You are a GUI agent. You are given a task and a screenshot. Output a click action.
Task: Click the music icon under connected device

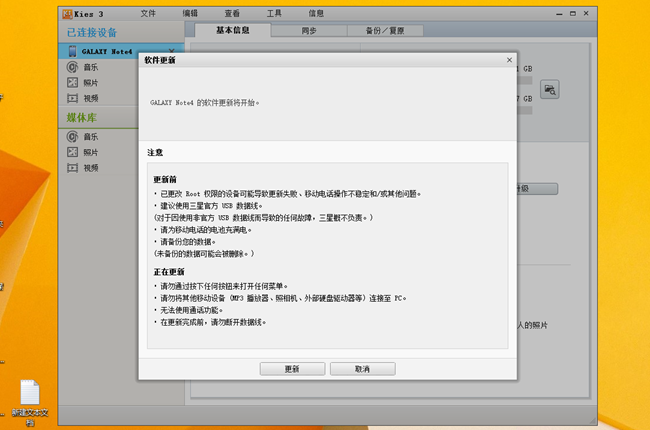tap(73, 67)
